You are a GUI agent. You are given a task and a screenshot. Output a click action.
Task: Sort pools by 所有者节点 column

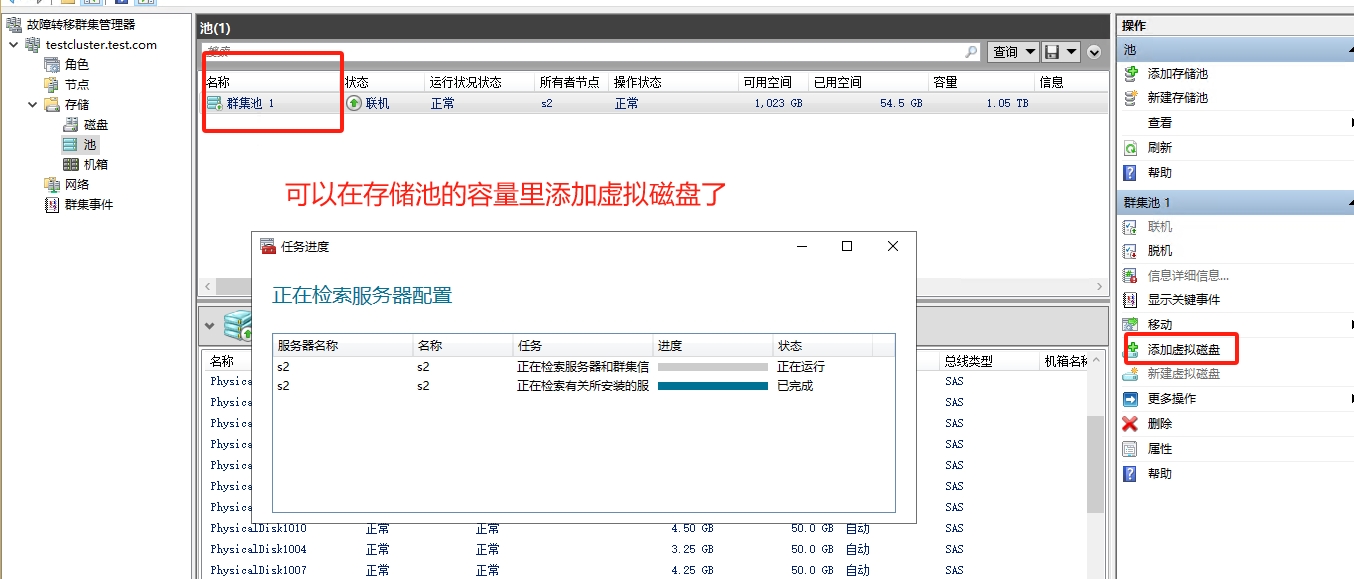click(x=571, y=82)
